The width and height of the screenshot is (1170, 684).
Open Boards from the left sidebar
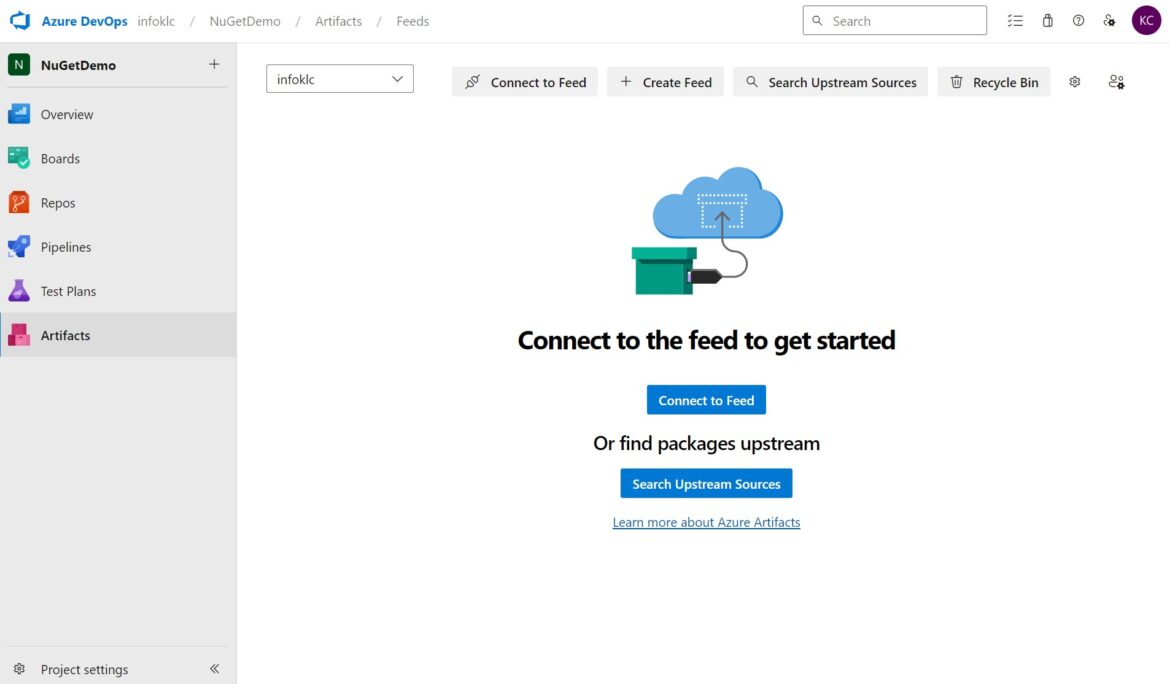[60, 158]
